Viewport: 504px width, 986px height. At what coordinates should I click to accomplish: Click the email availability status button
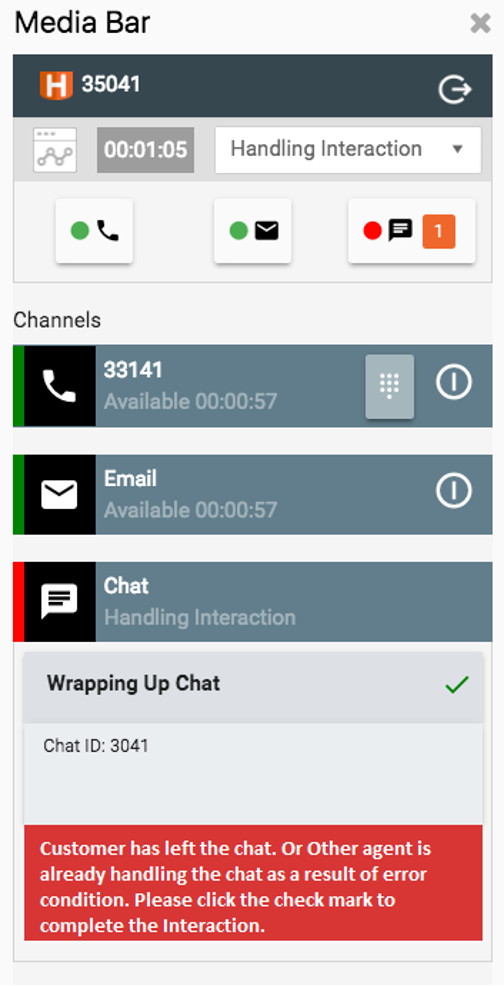pyautogui.click(x=252, y=231)
